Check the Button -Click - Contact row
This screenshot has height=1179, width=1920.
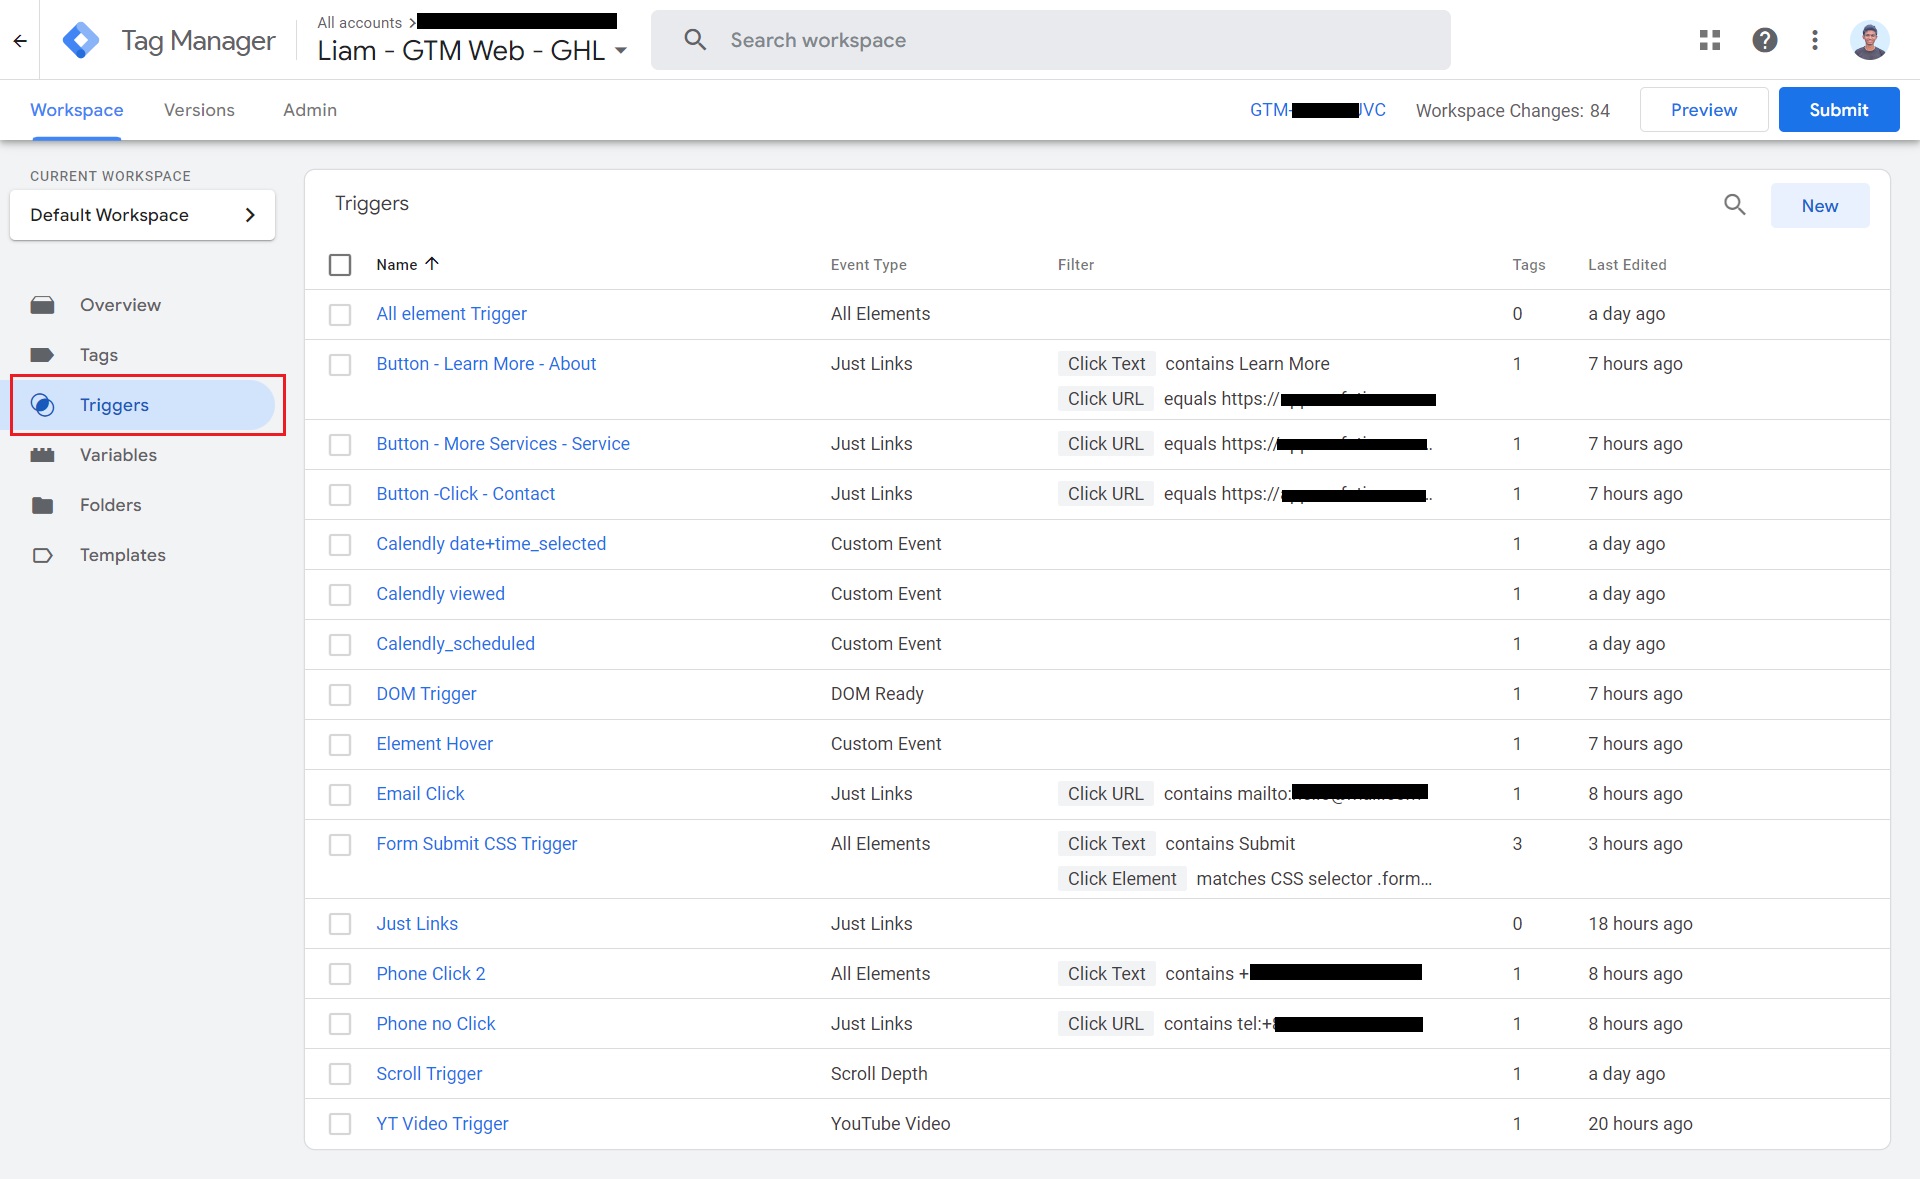click(x=340, y=495)
